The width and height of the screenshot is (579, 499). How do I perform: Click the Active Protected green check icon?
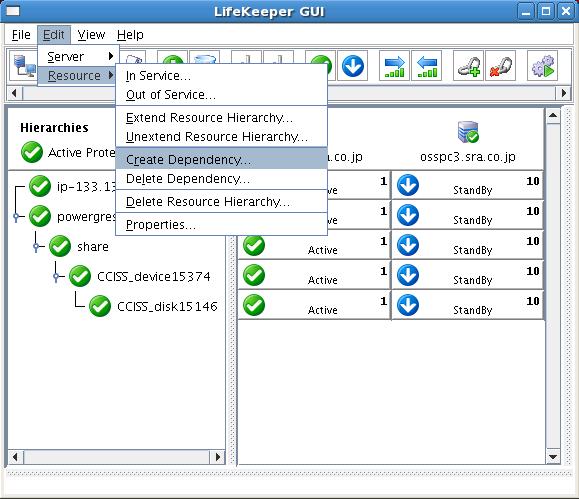(x=32, y=152)
